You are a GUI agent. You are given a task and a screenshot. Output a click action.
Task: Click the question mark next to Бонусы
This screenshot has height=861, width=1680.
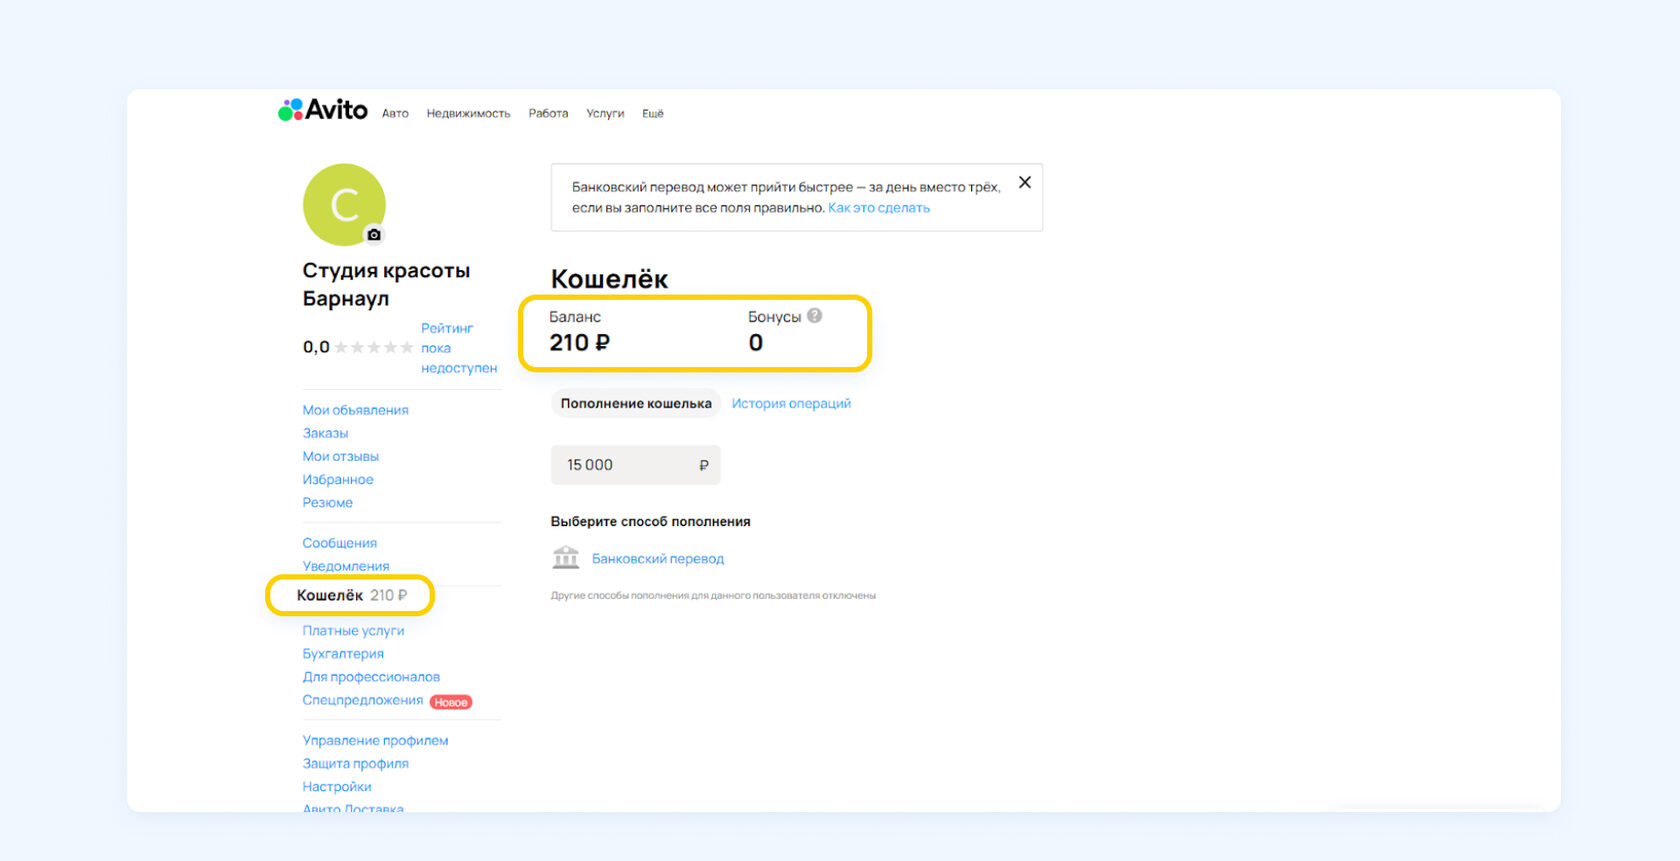click(815, 316)
